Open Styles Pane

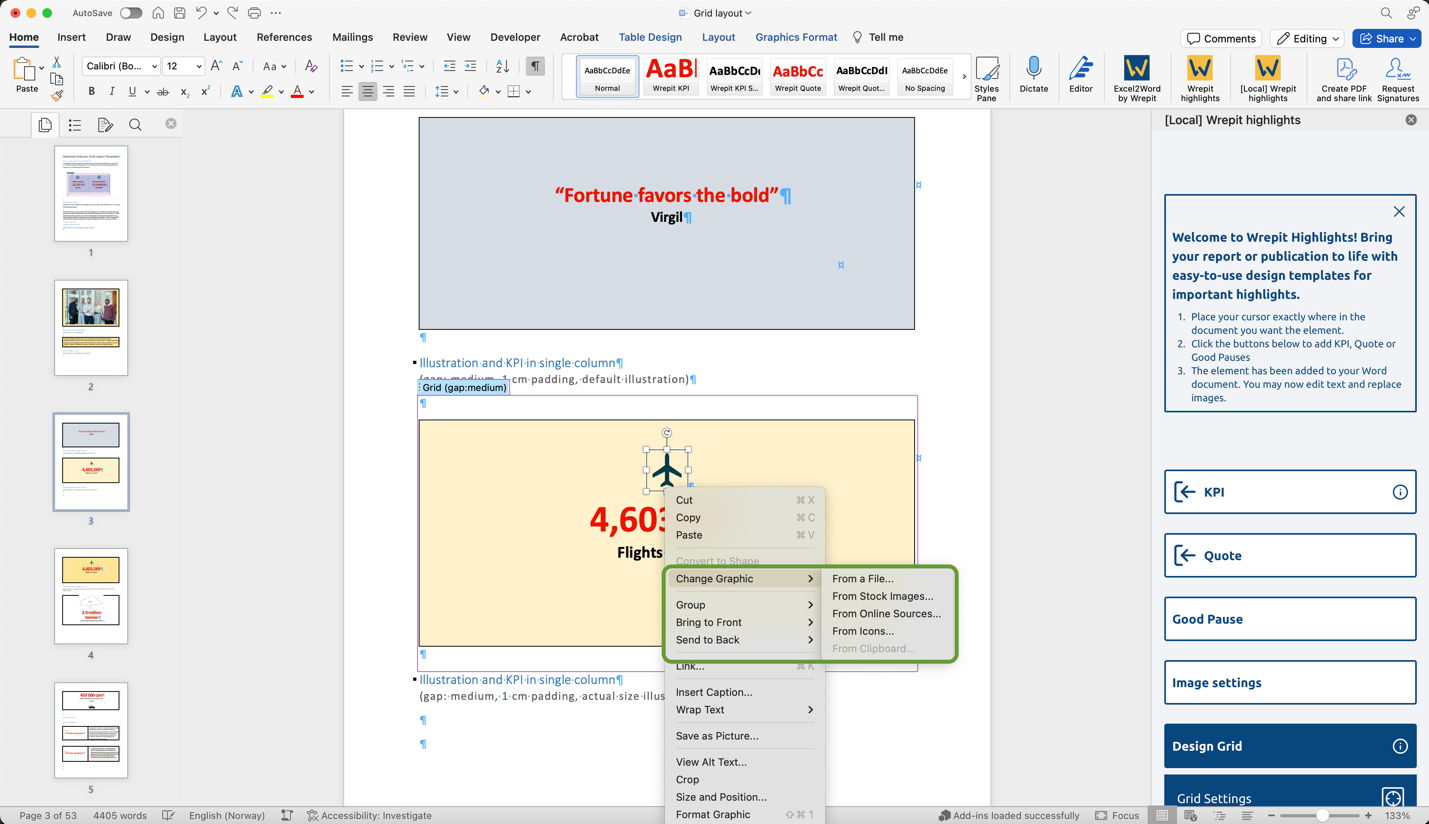point(986,77)
